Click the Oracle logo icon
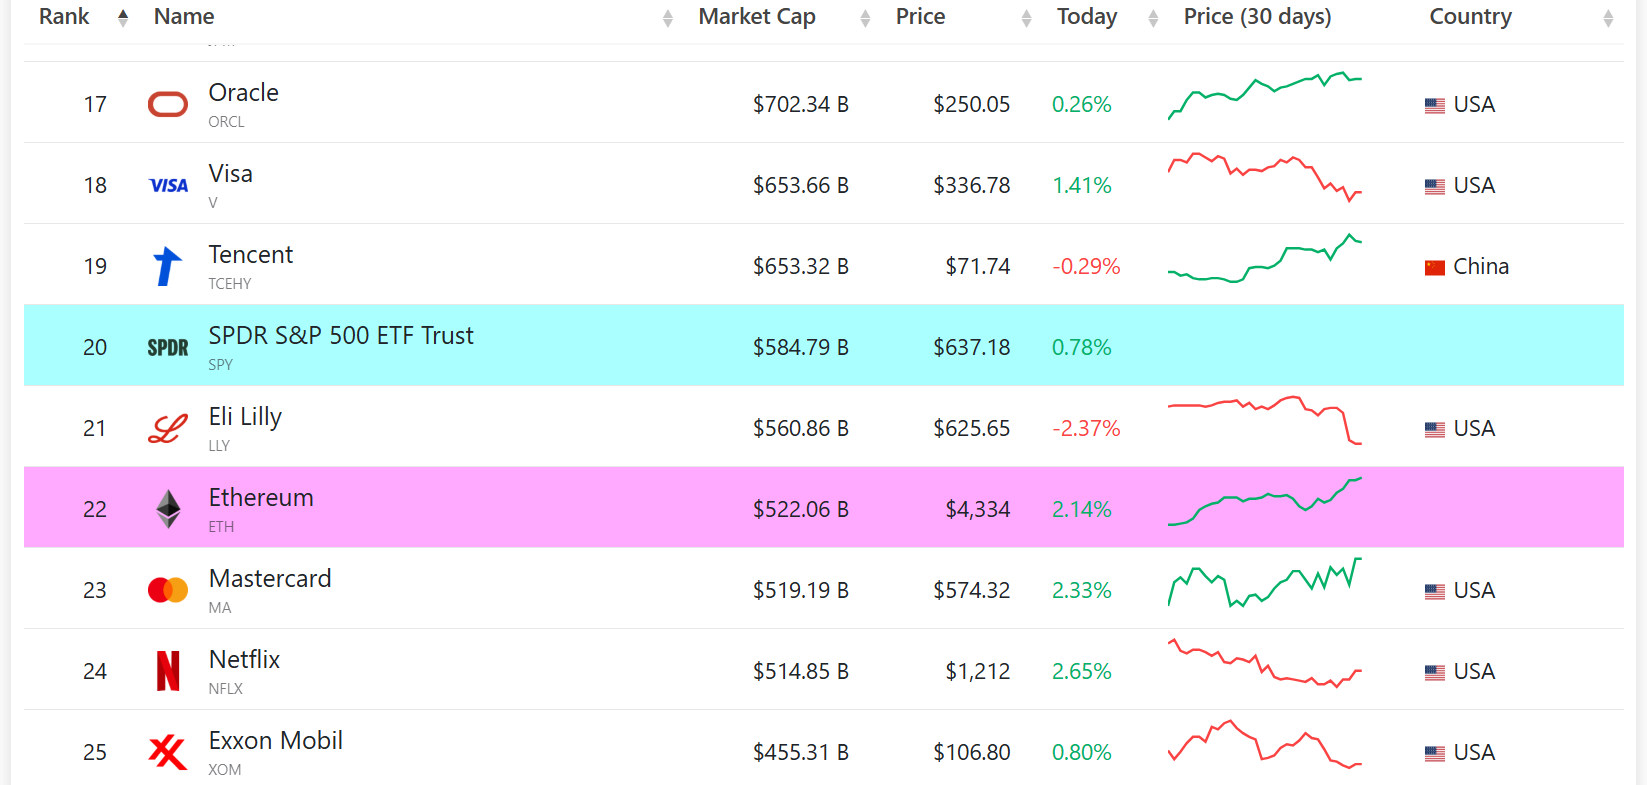Image resolution: width=1647 pixels, height=785 pixels. (168, 105)
